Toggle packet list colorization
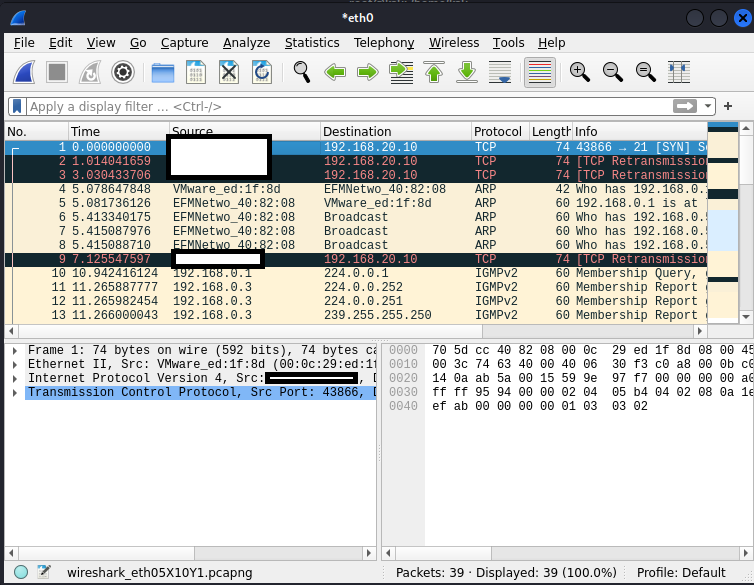The height and width of the screenshot is (585, 754). [540, 73]
